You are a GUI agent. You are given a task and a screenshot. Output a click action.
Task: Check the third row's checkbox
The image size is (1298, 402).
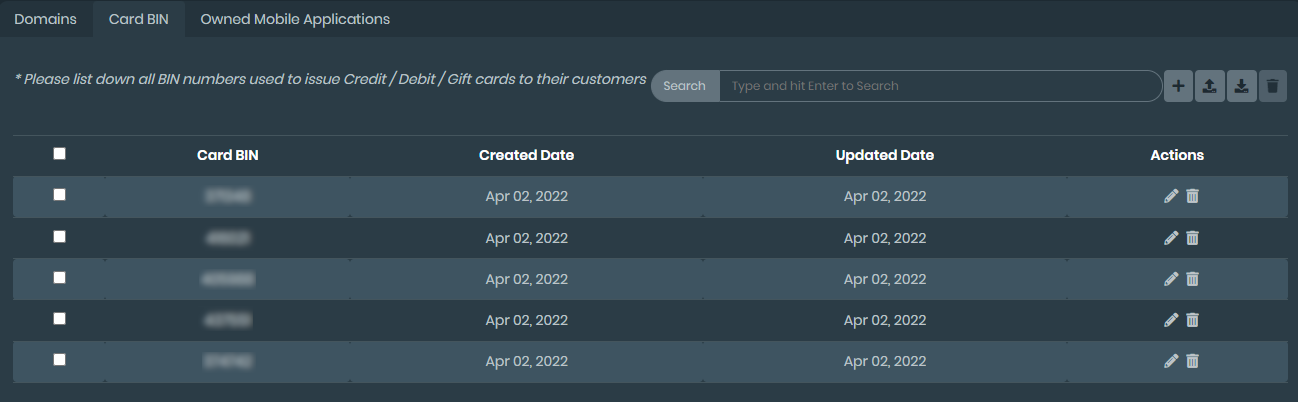(x=60, y=277)
